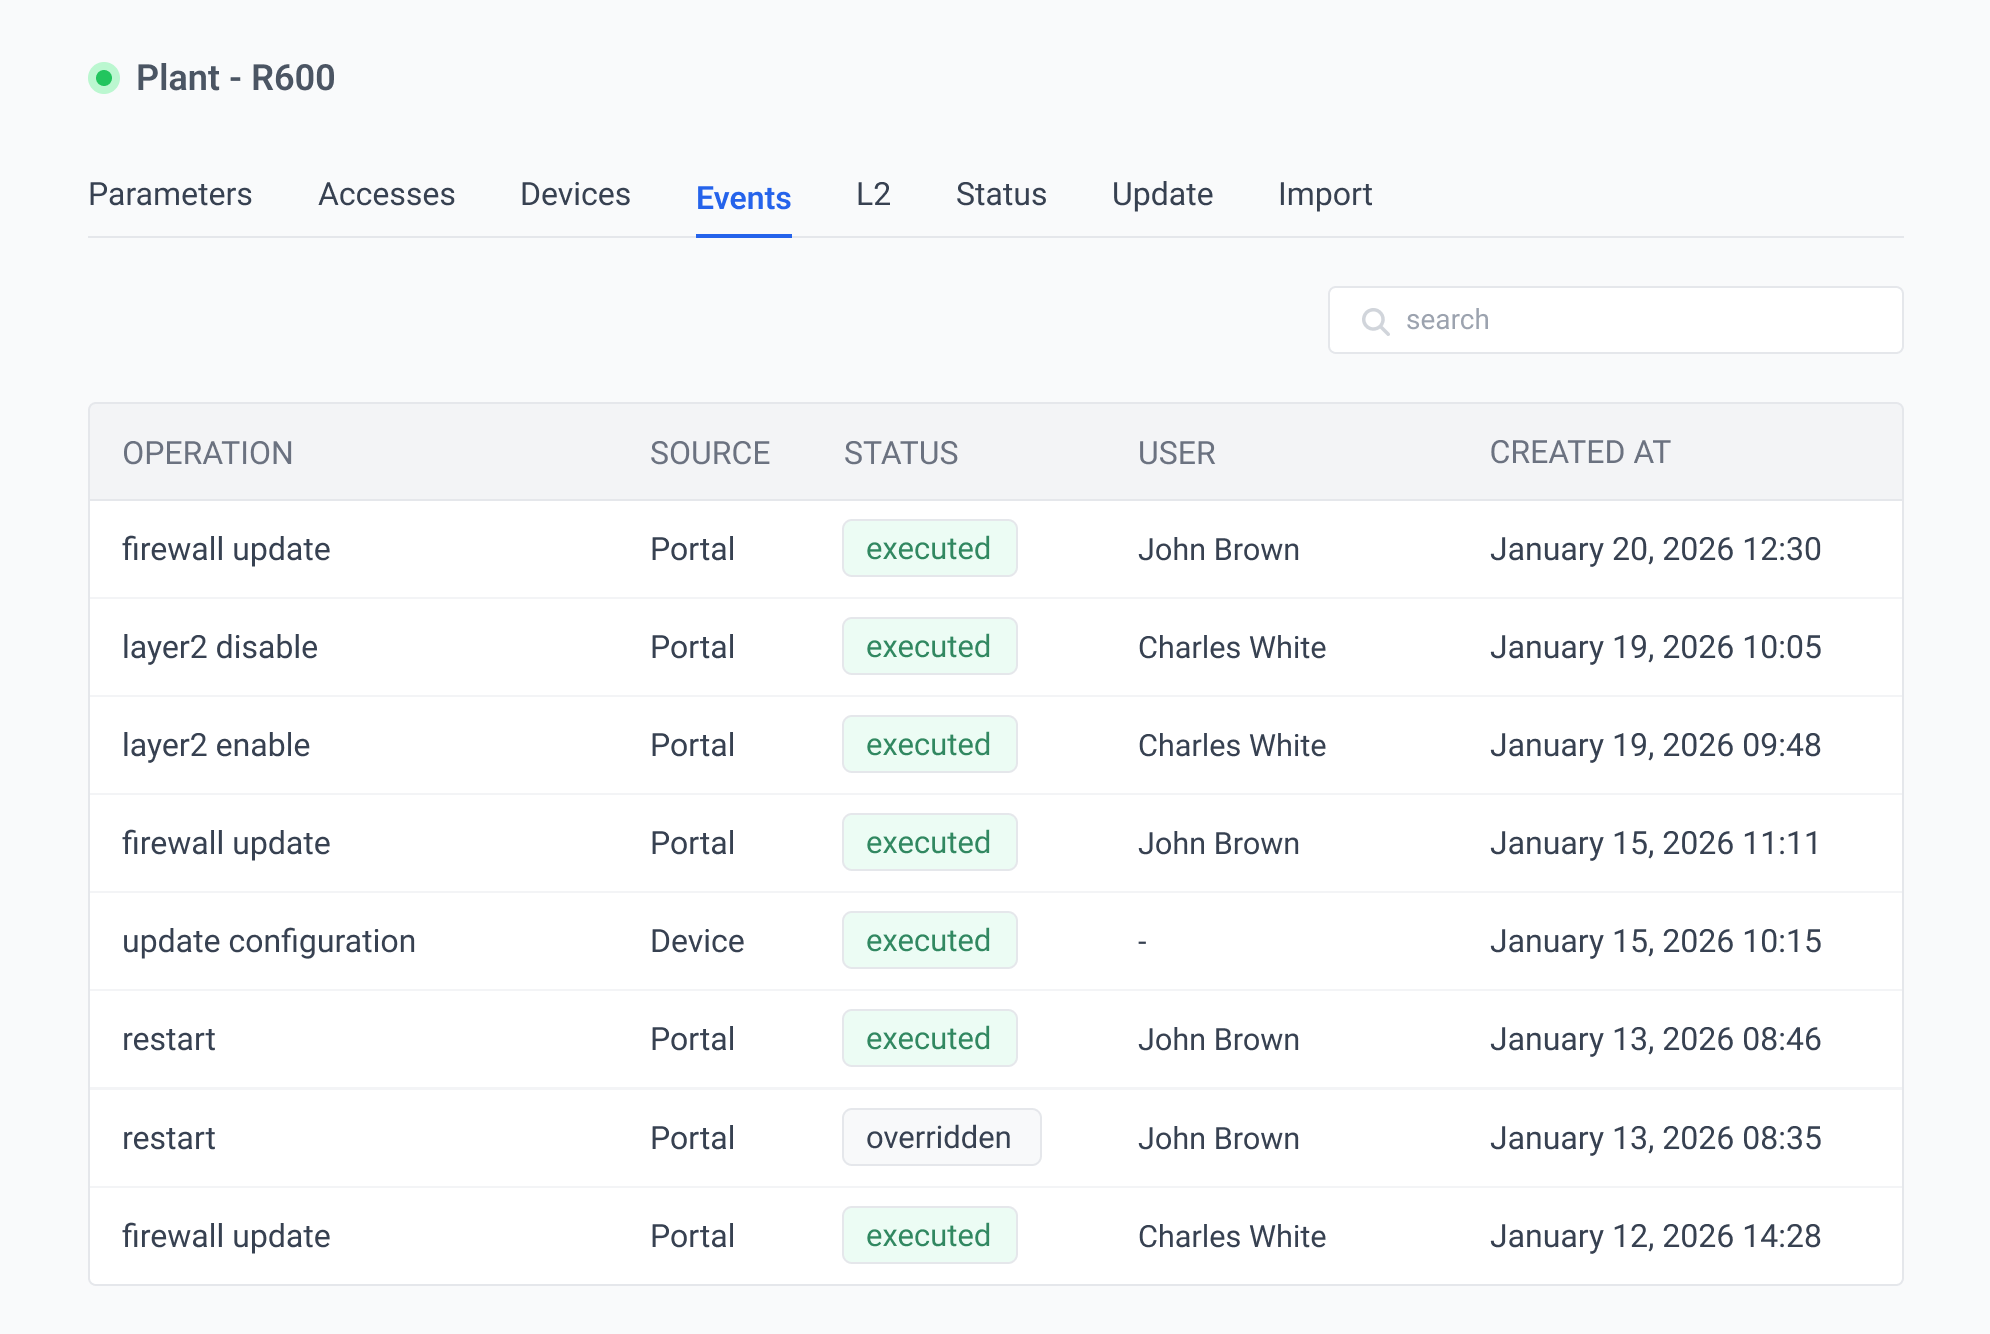Switch to the Accesses tab
Image resolution: width=1990 pixels, height=1334 pixels.
click(x=386, y=194)
